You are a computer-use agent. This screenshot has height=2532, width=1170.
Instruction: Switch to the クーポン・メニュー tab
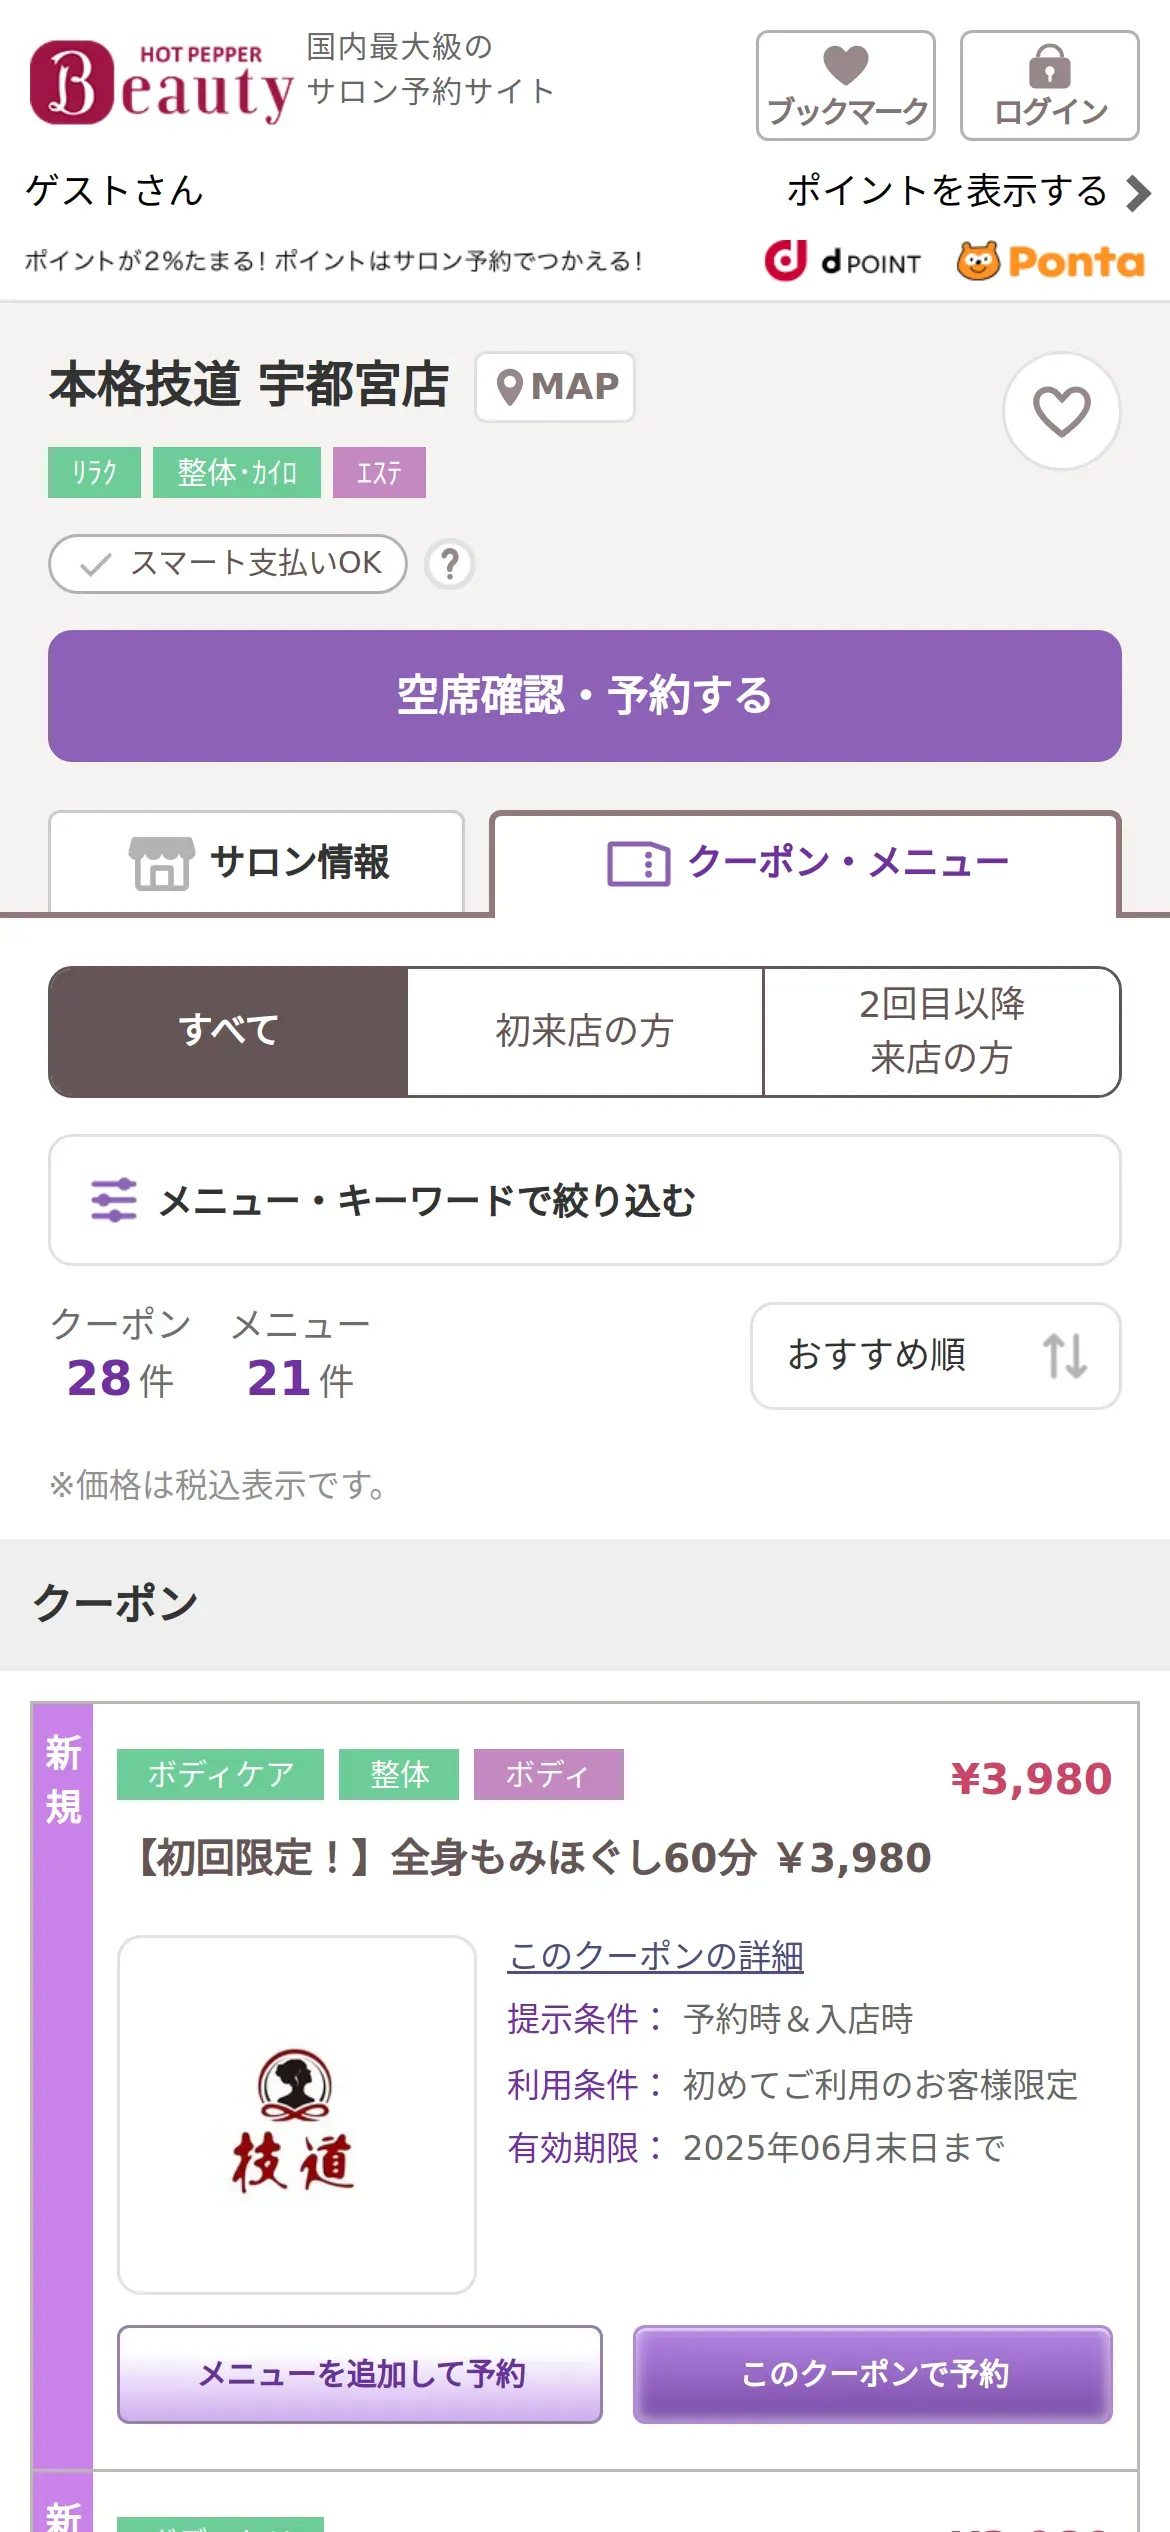[806, 864]
